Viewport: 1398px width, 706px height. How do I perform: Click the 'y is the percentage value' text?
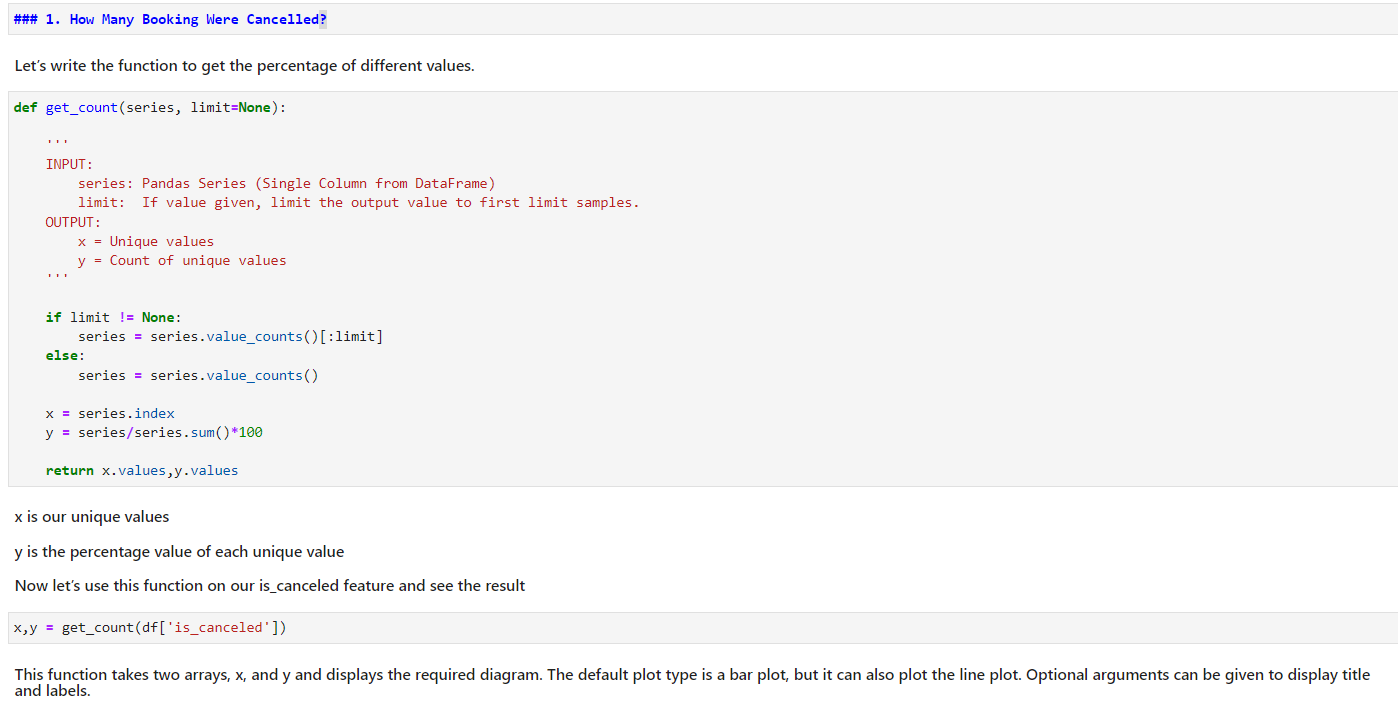(x=179, y=552)
